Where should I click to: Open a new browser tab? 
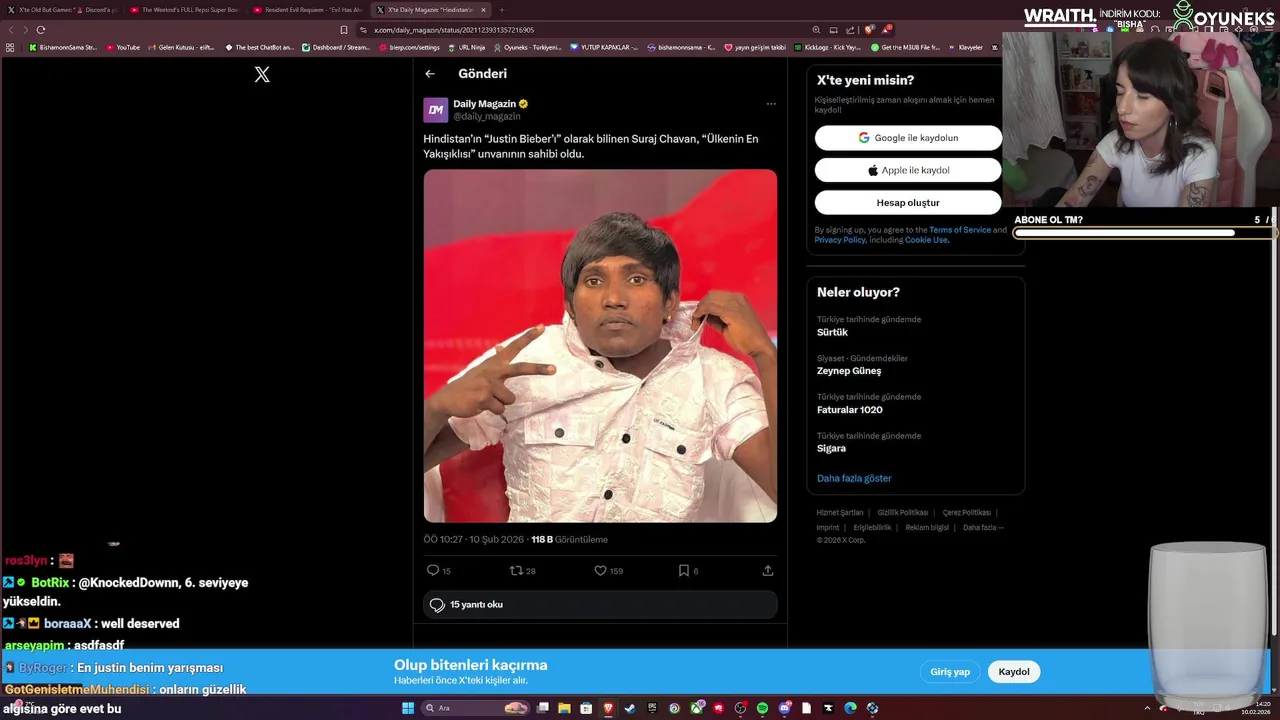502,10
